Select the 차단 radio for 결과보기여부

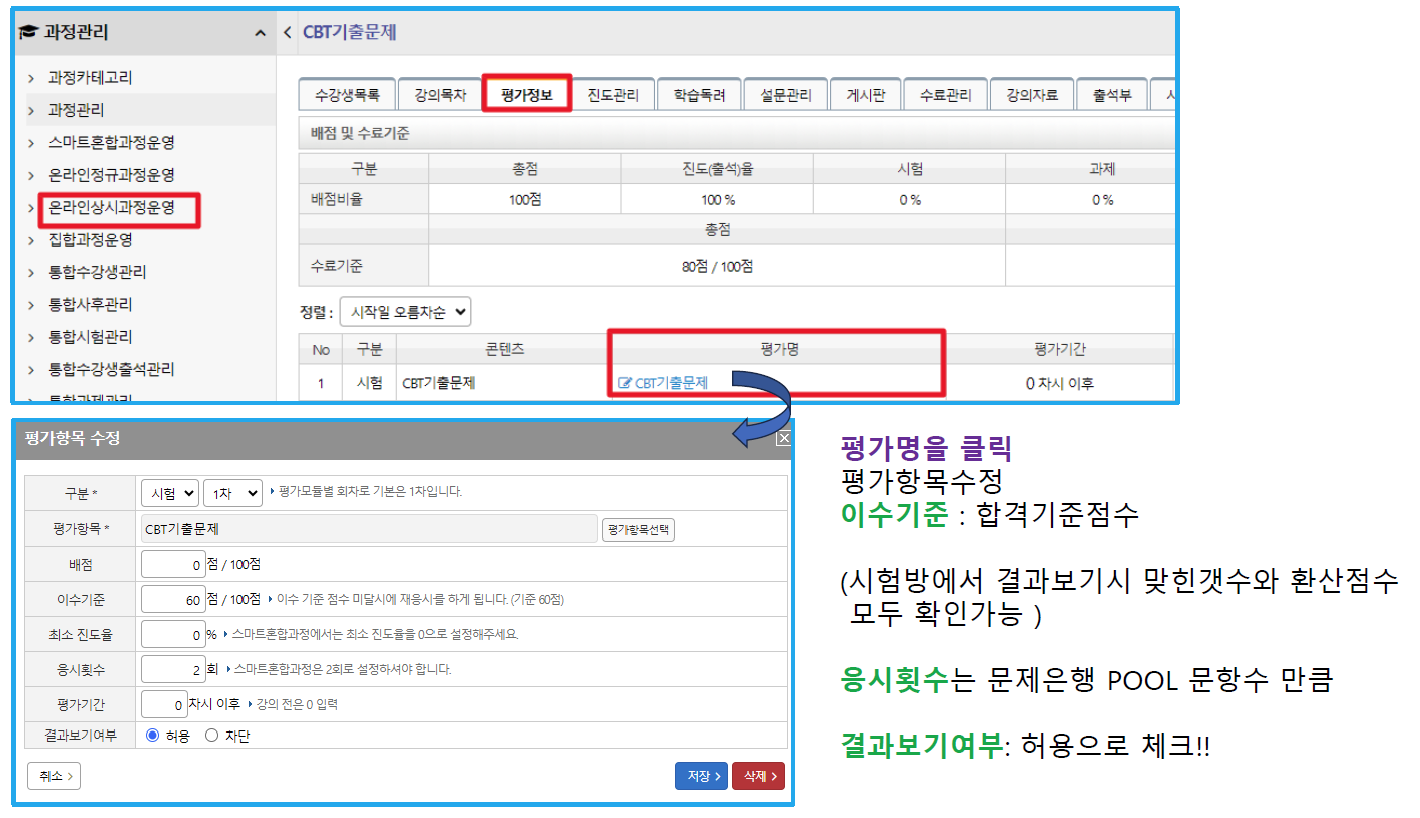(x=211, y=735)
